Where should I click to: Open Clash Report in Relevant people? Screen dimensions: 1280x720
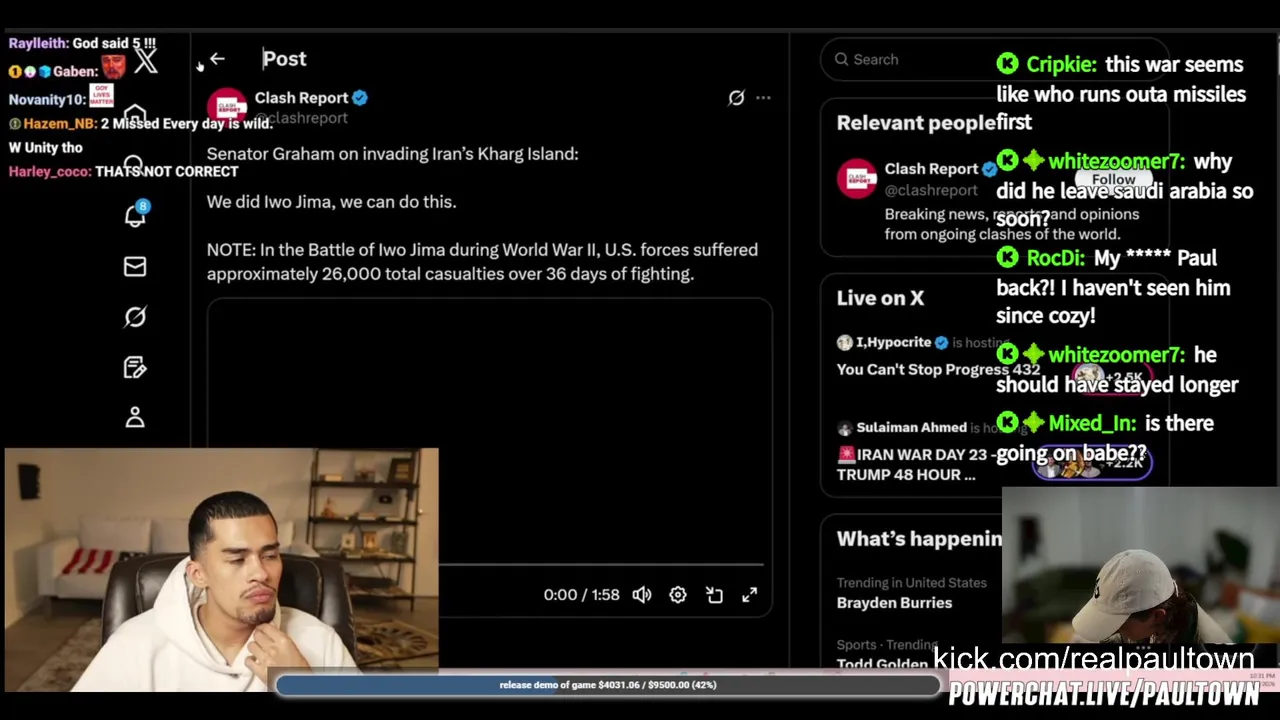(931, 169)
